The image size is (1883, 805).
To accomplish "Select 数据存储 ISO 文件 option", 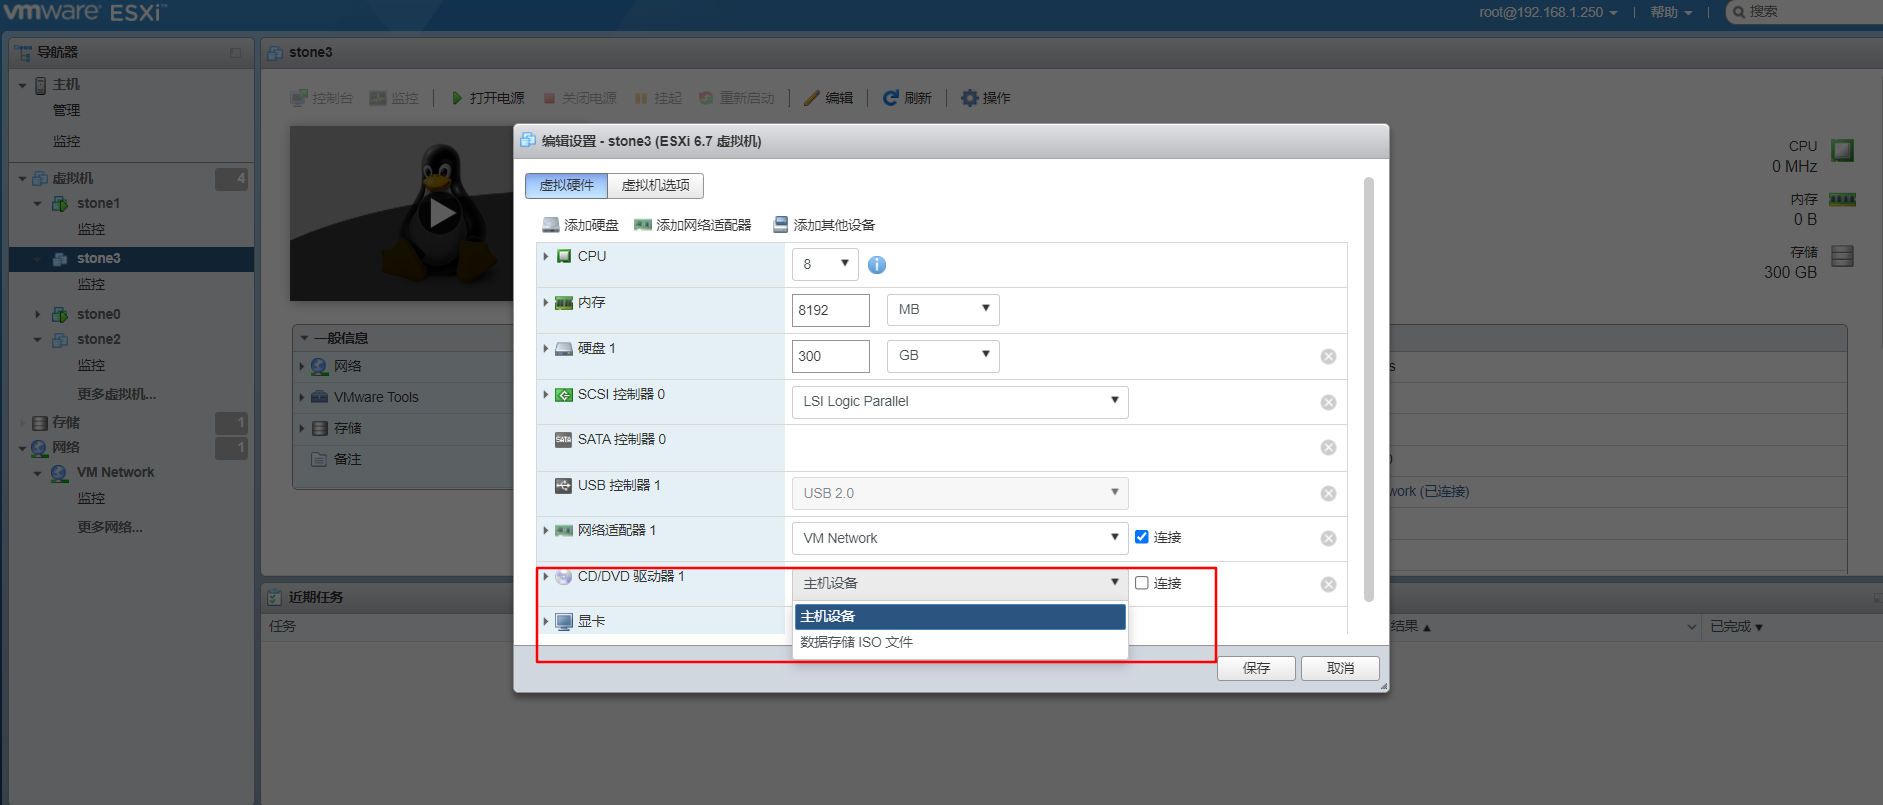I will coord(960,643).
